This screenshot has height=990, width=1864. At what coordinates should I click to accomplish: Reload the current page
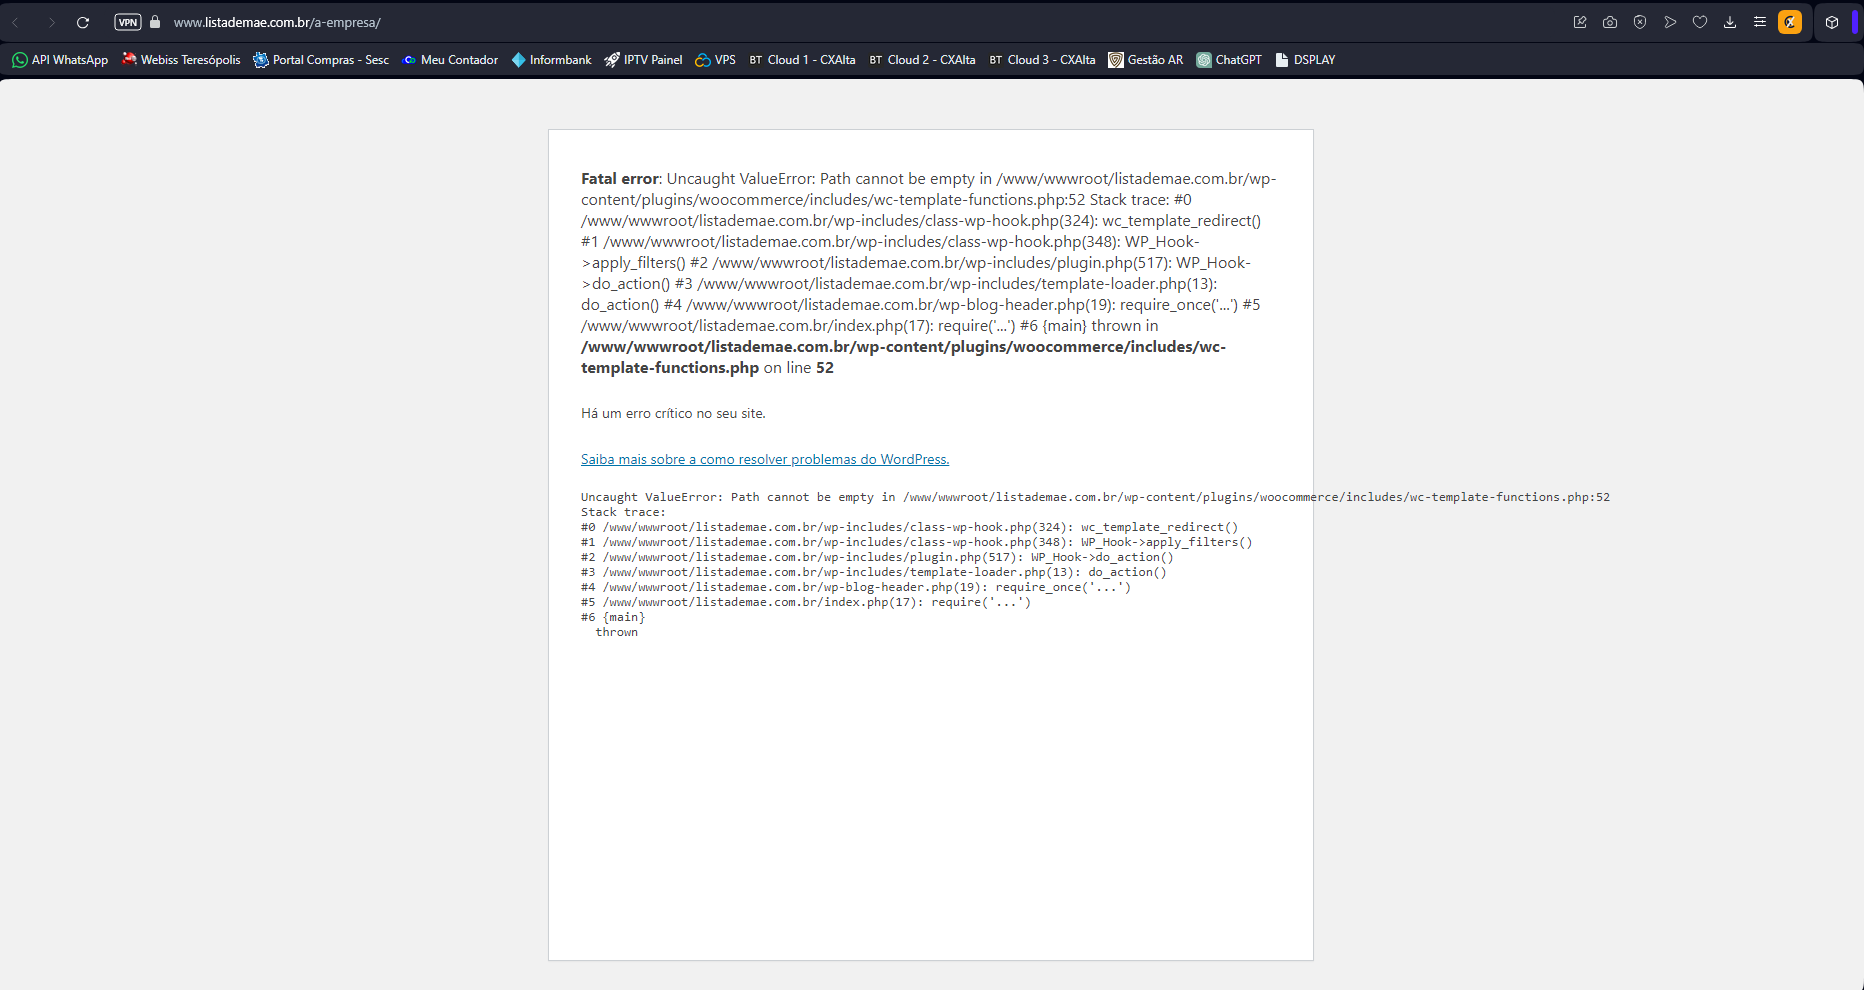pos(83,22)
